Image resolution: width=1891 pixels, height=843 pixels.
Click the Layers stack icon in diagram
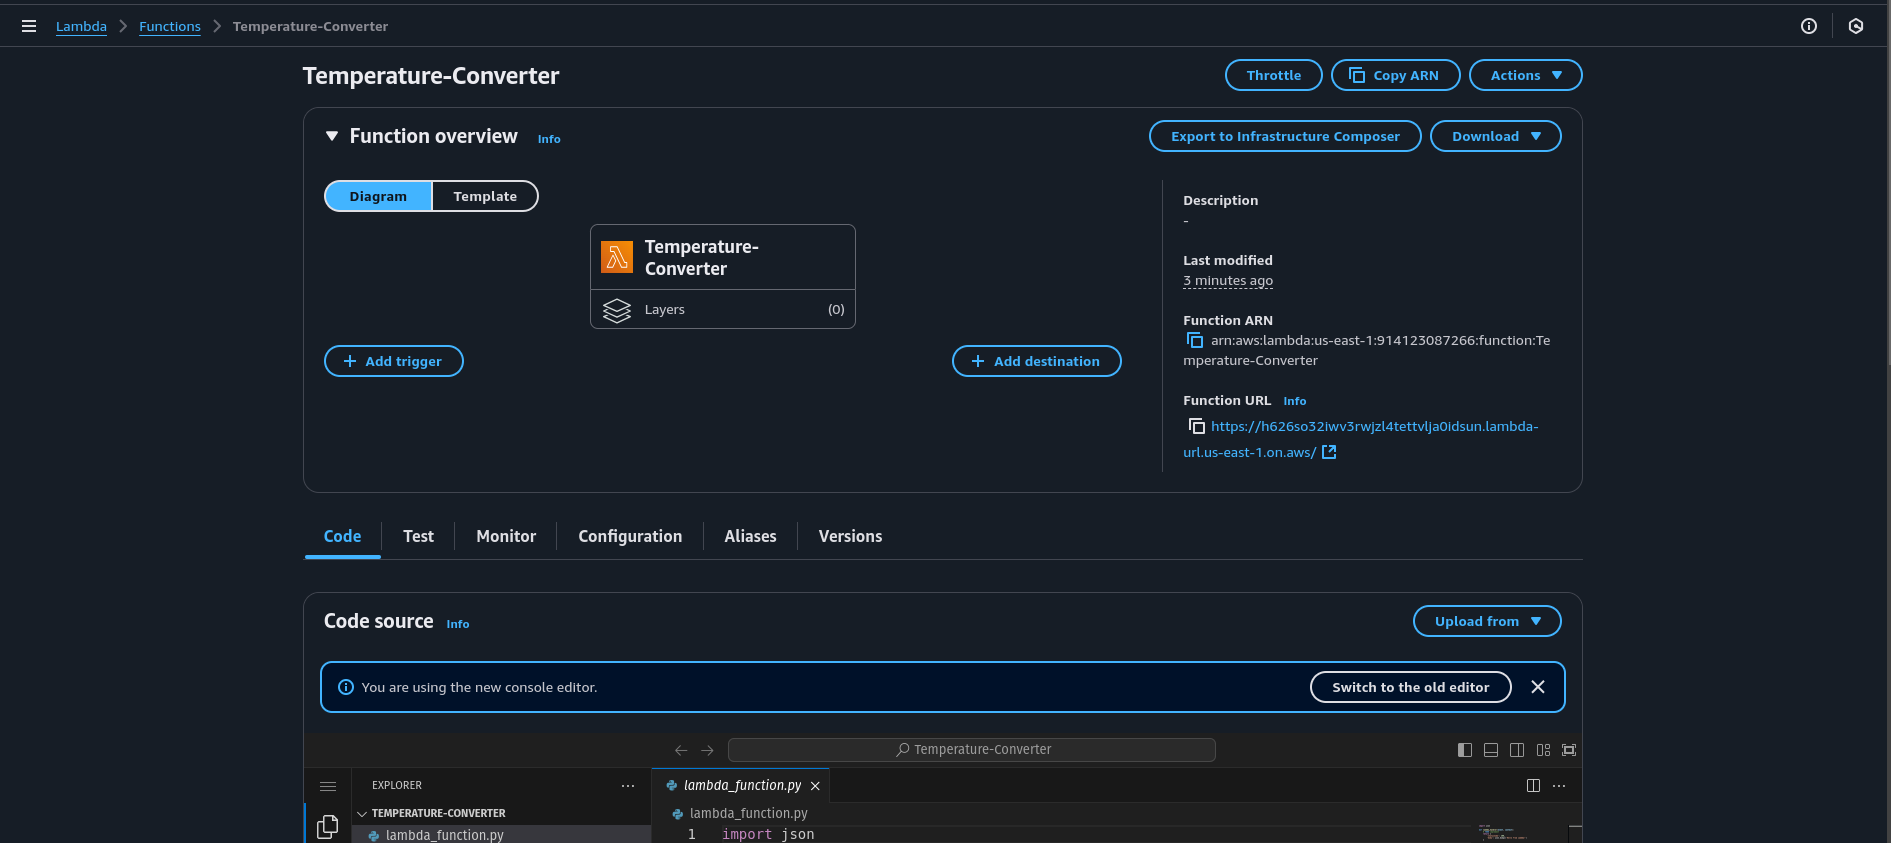click(x=617, y=310)
